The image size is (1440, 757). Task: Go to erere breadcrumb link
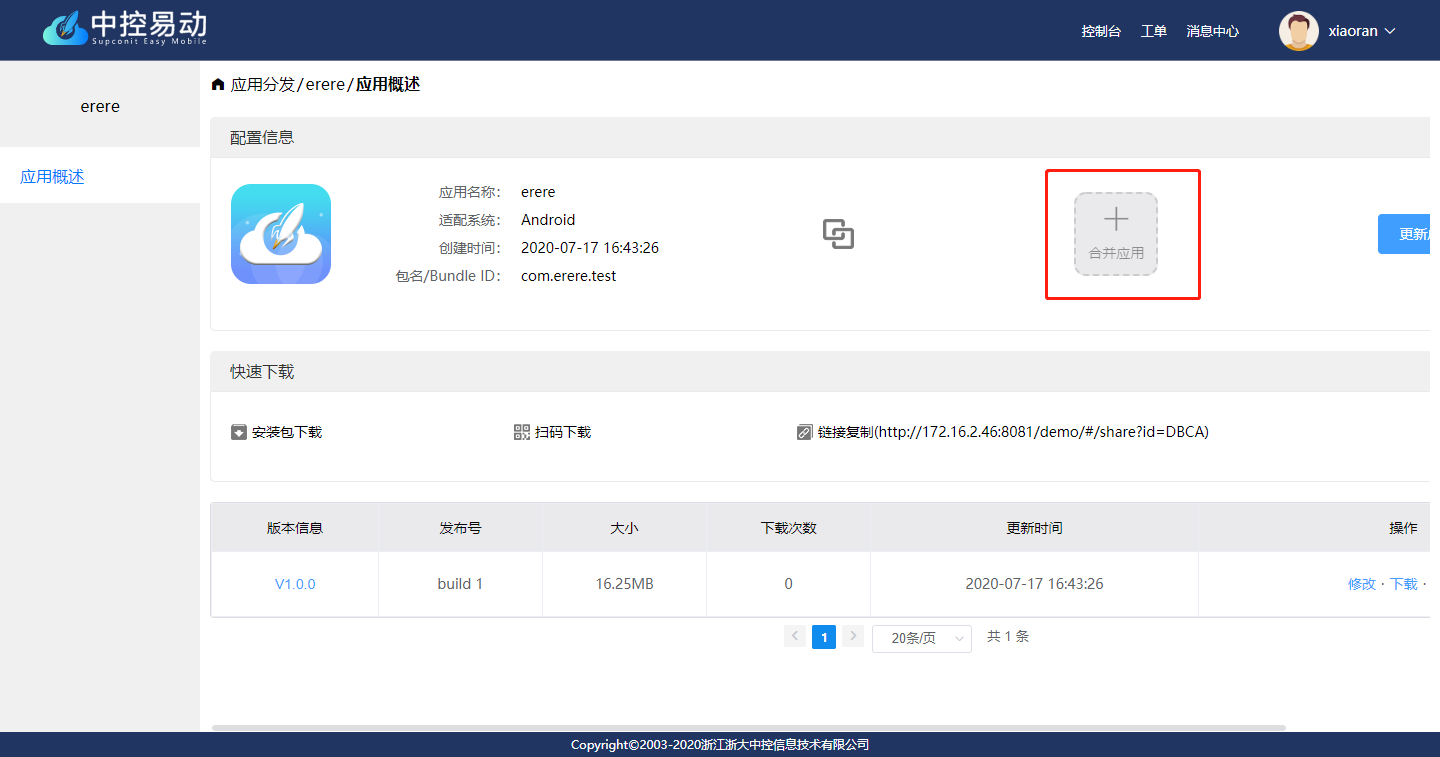click(325, 85)
